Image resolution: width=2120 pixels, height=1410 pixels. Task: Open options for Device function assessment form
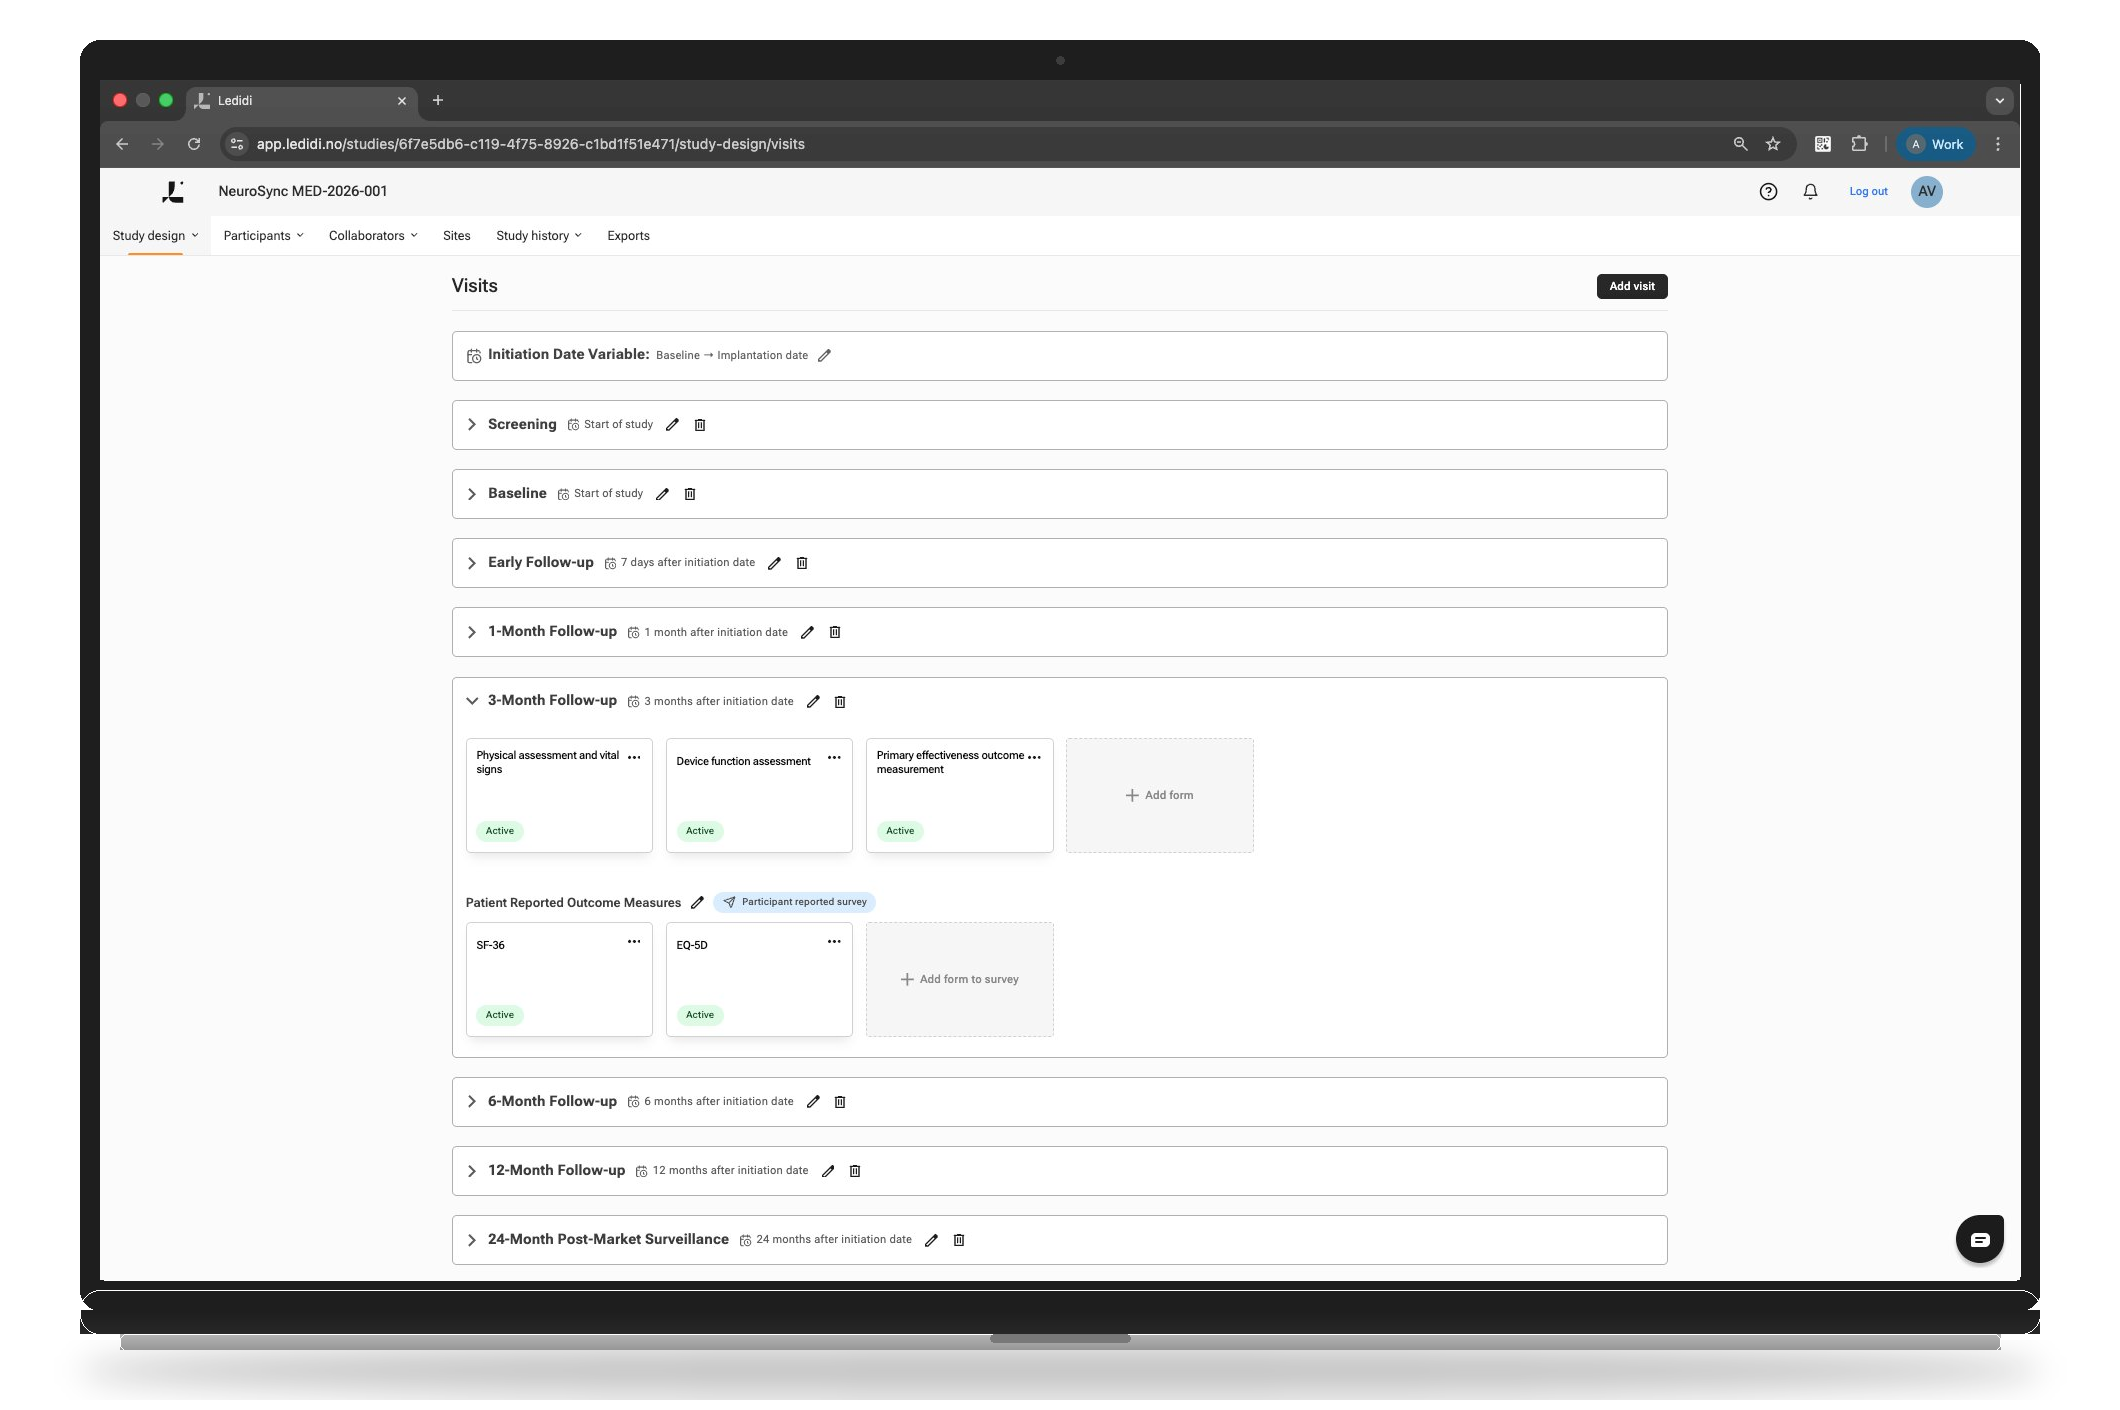pyautogui.click(x=834, y=758)
